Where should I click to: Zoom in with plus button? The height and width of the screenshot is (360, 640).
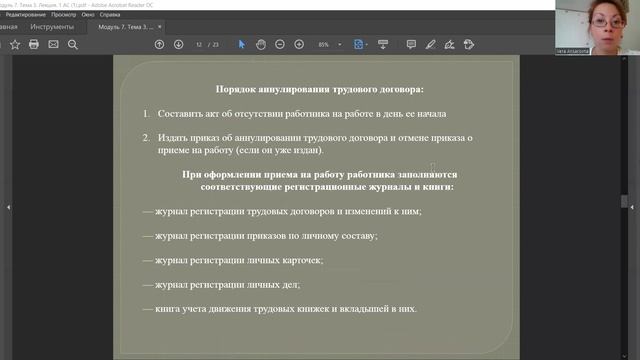coord(299,44)
